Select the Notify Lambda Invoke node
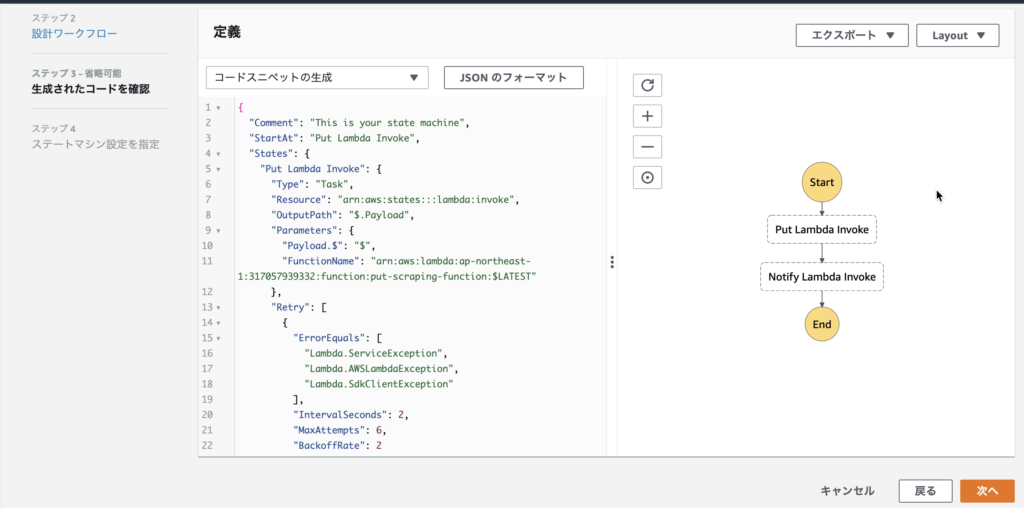The height and width of the screenshot is (508, 1024). pos(822,277)
